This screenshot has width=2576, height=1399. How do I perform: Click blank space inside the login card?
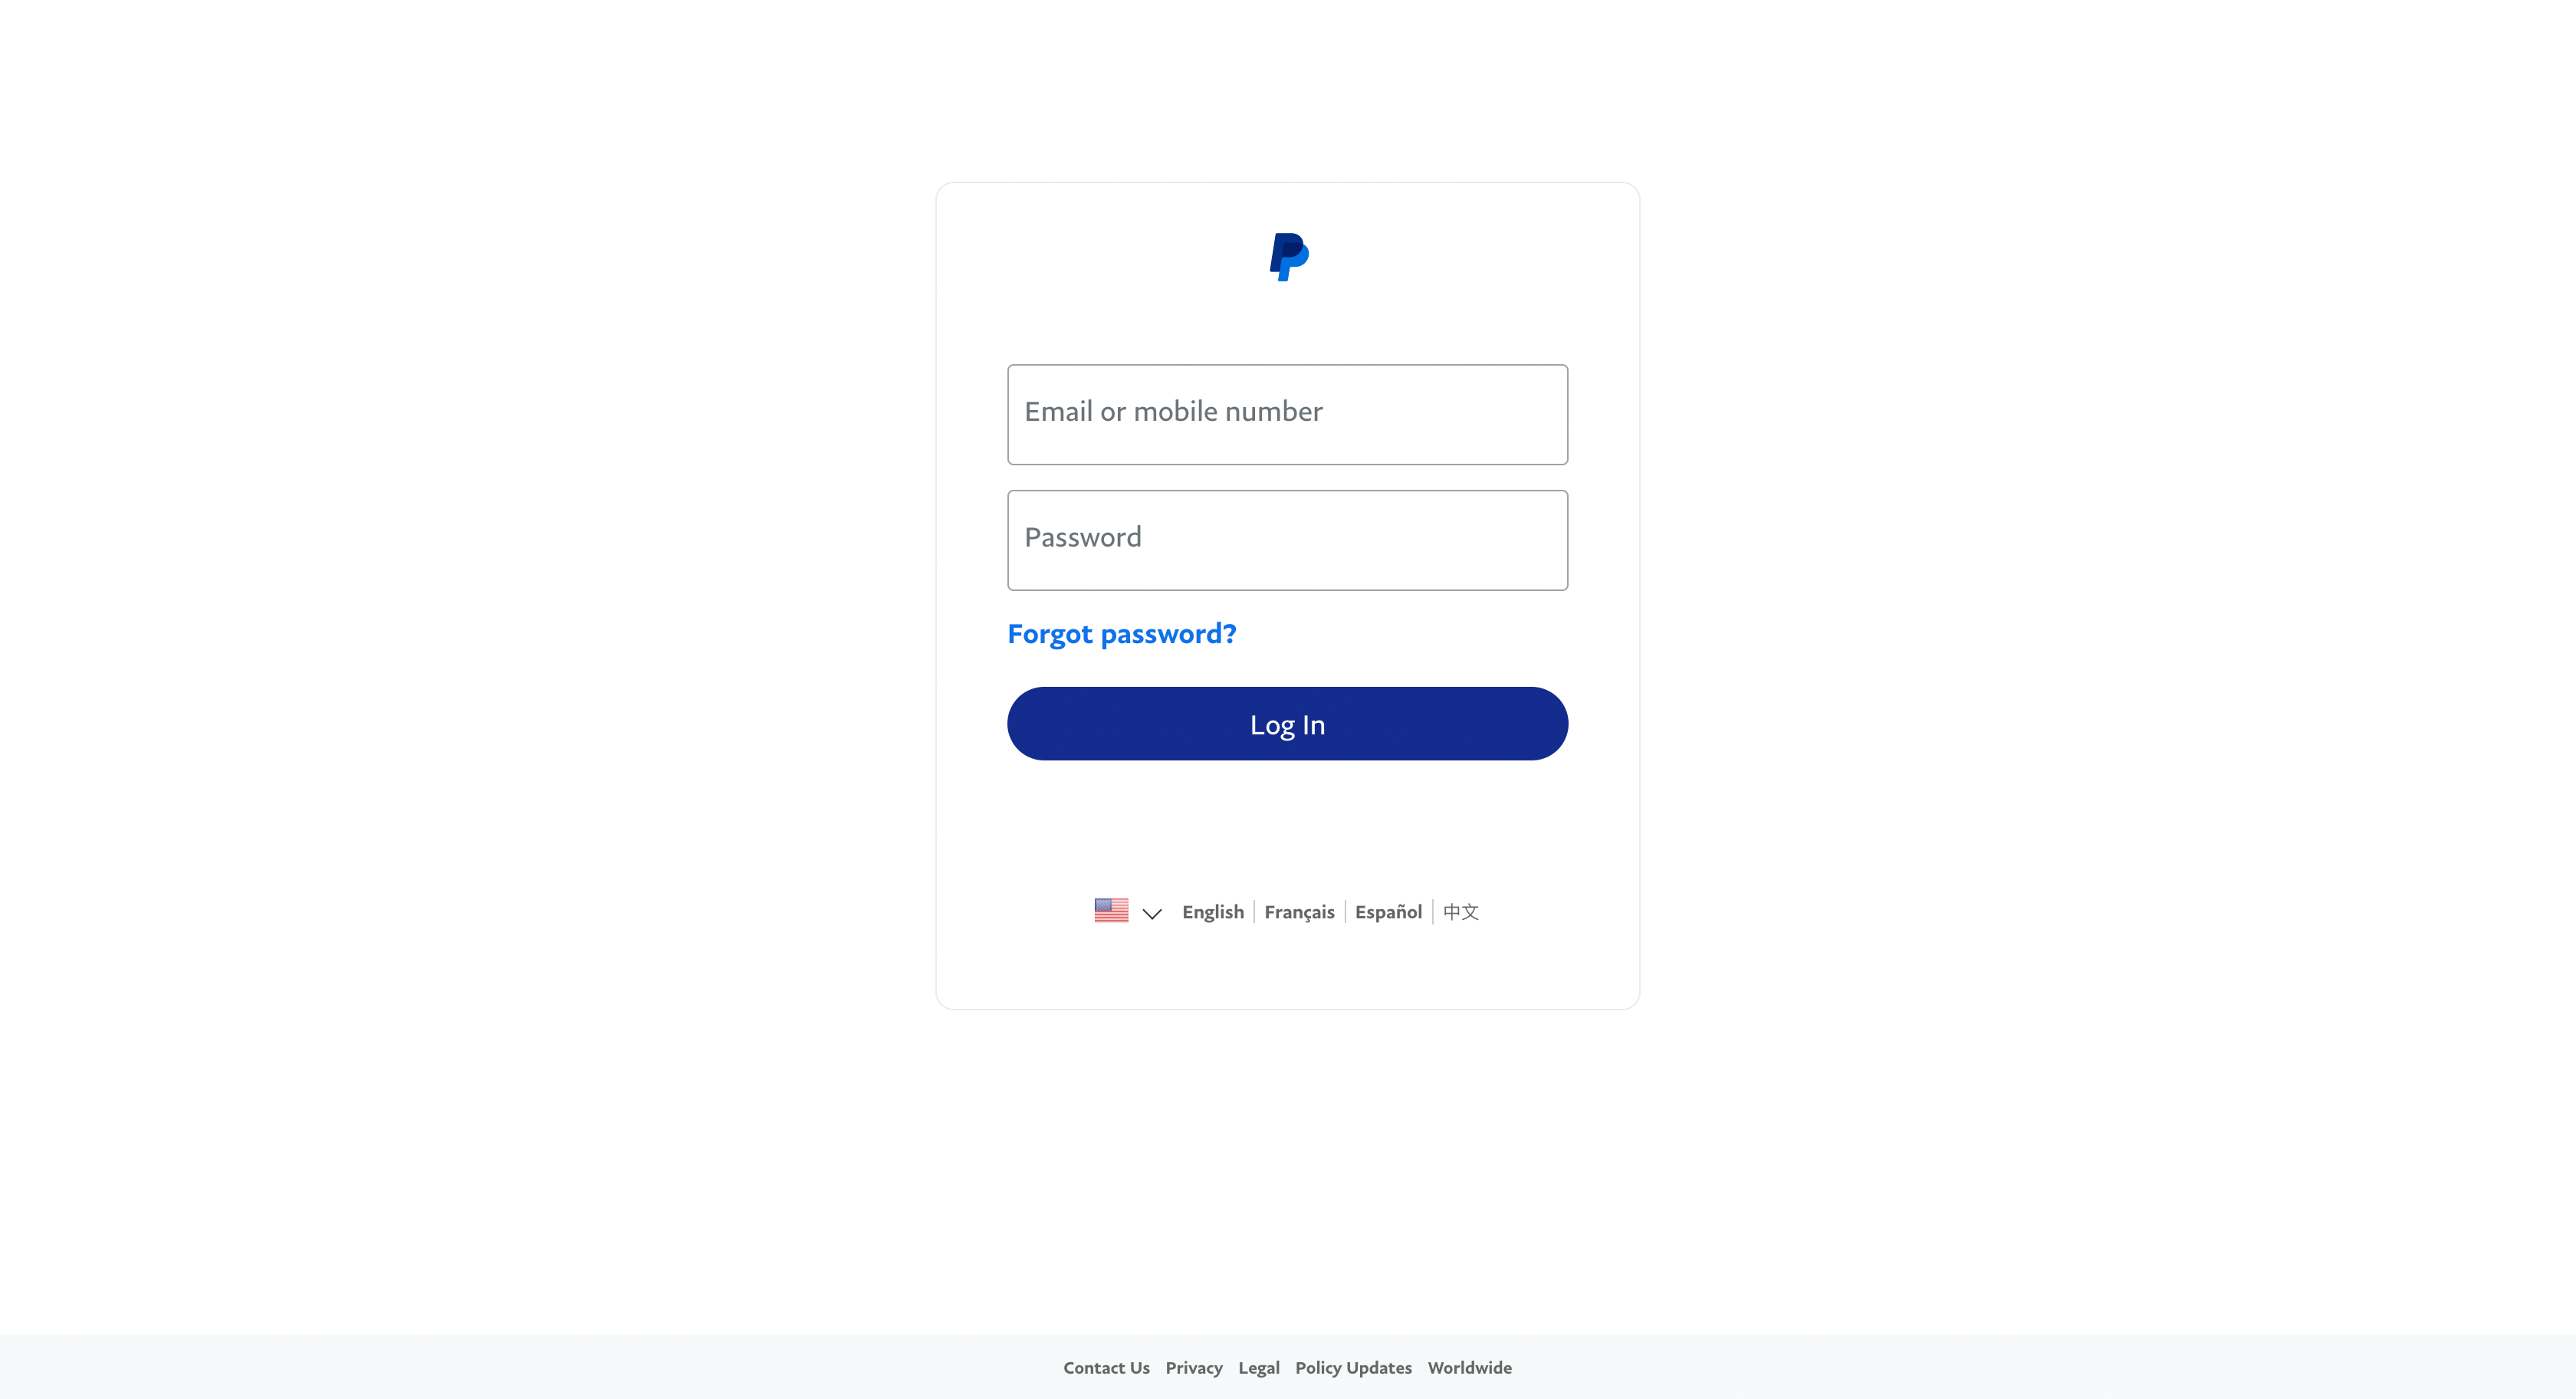click(1288, 820)
